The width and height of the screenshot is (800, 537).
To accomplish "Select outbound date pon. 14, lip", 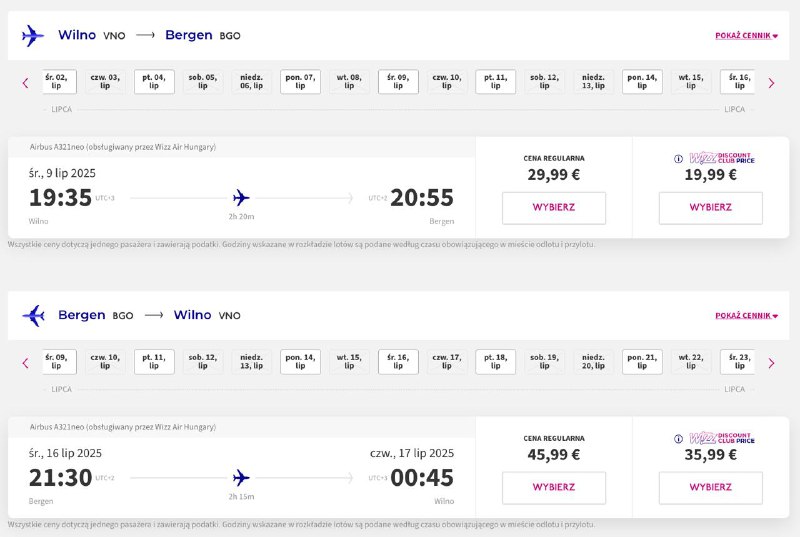I will pos(642,82).
